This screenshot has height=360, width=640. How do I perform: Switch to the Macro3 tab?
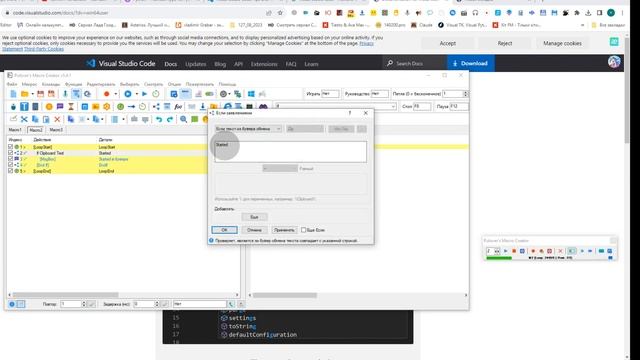click(56, 130)
